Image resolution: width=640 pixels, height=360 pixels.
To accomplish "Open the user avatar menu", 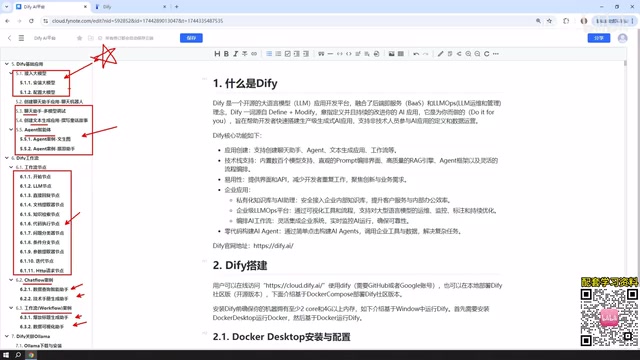I will pyautogui.click(x=622, y=38).
